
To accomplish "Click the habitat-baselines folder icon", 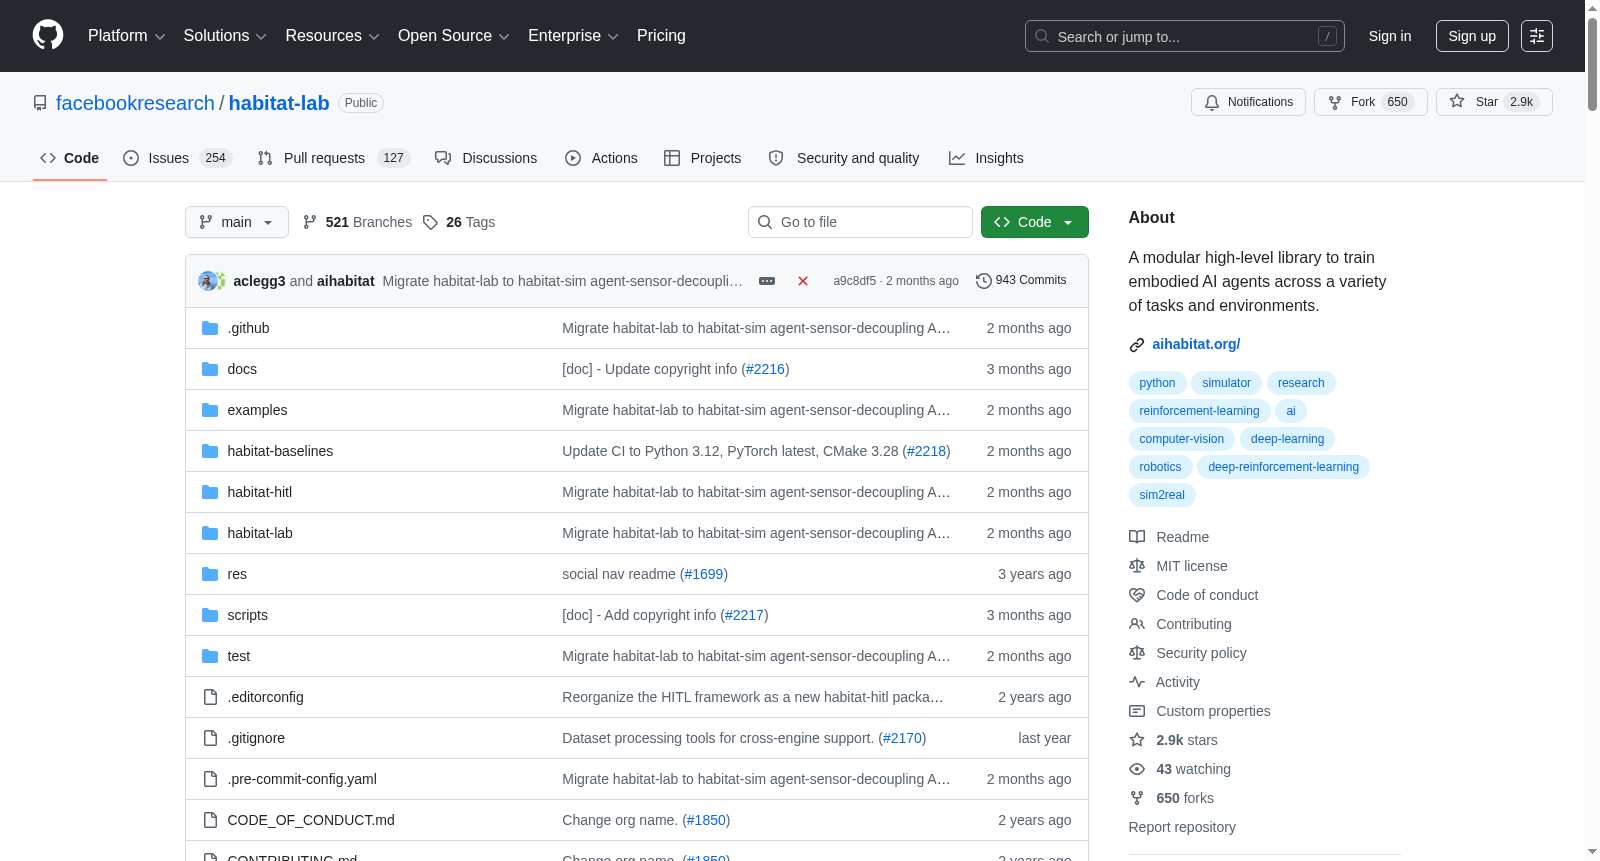I will click(x=210, y=451).
